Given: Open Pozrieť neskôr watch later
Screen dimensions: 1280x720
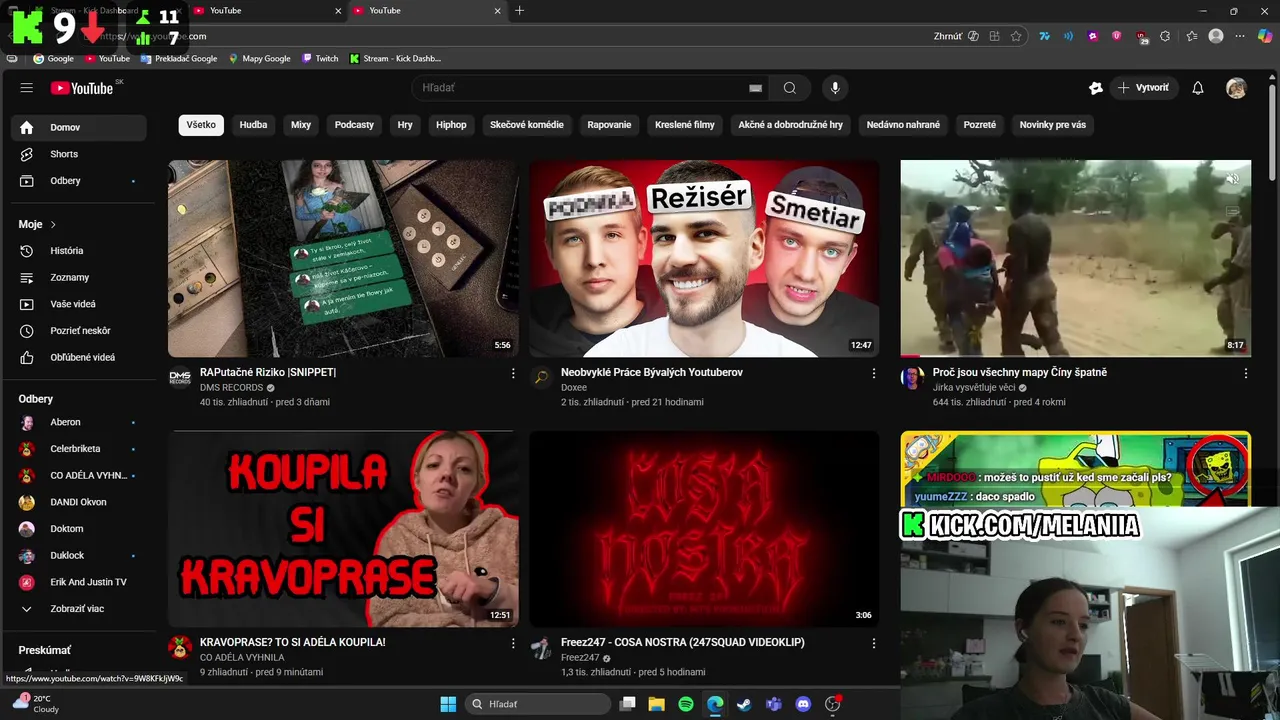Looking at the screenshot, I should [78, 330].
